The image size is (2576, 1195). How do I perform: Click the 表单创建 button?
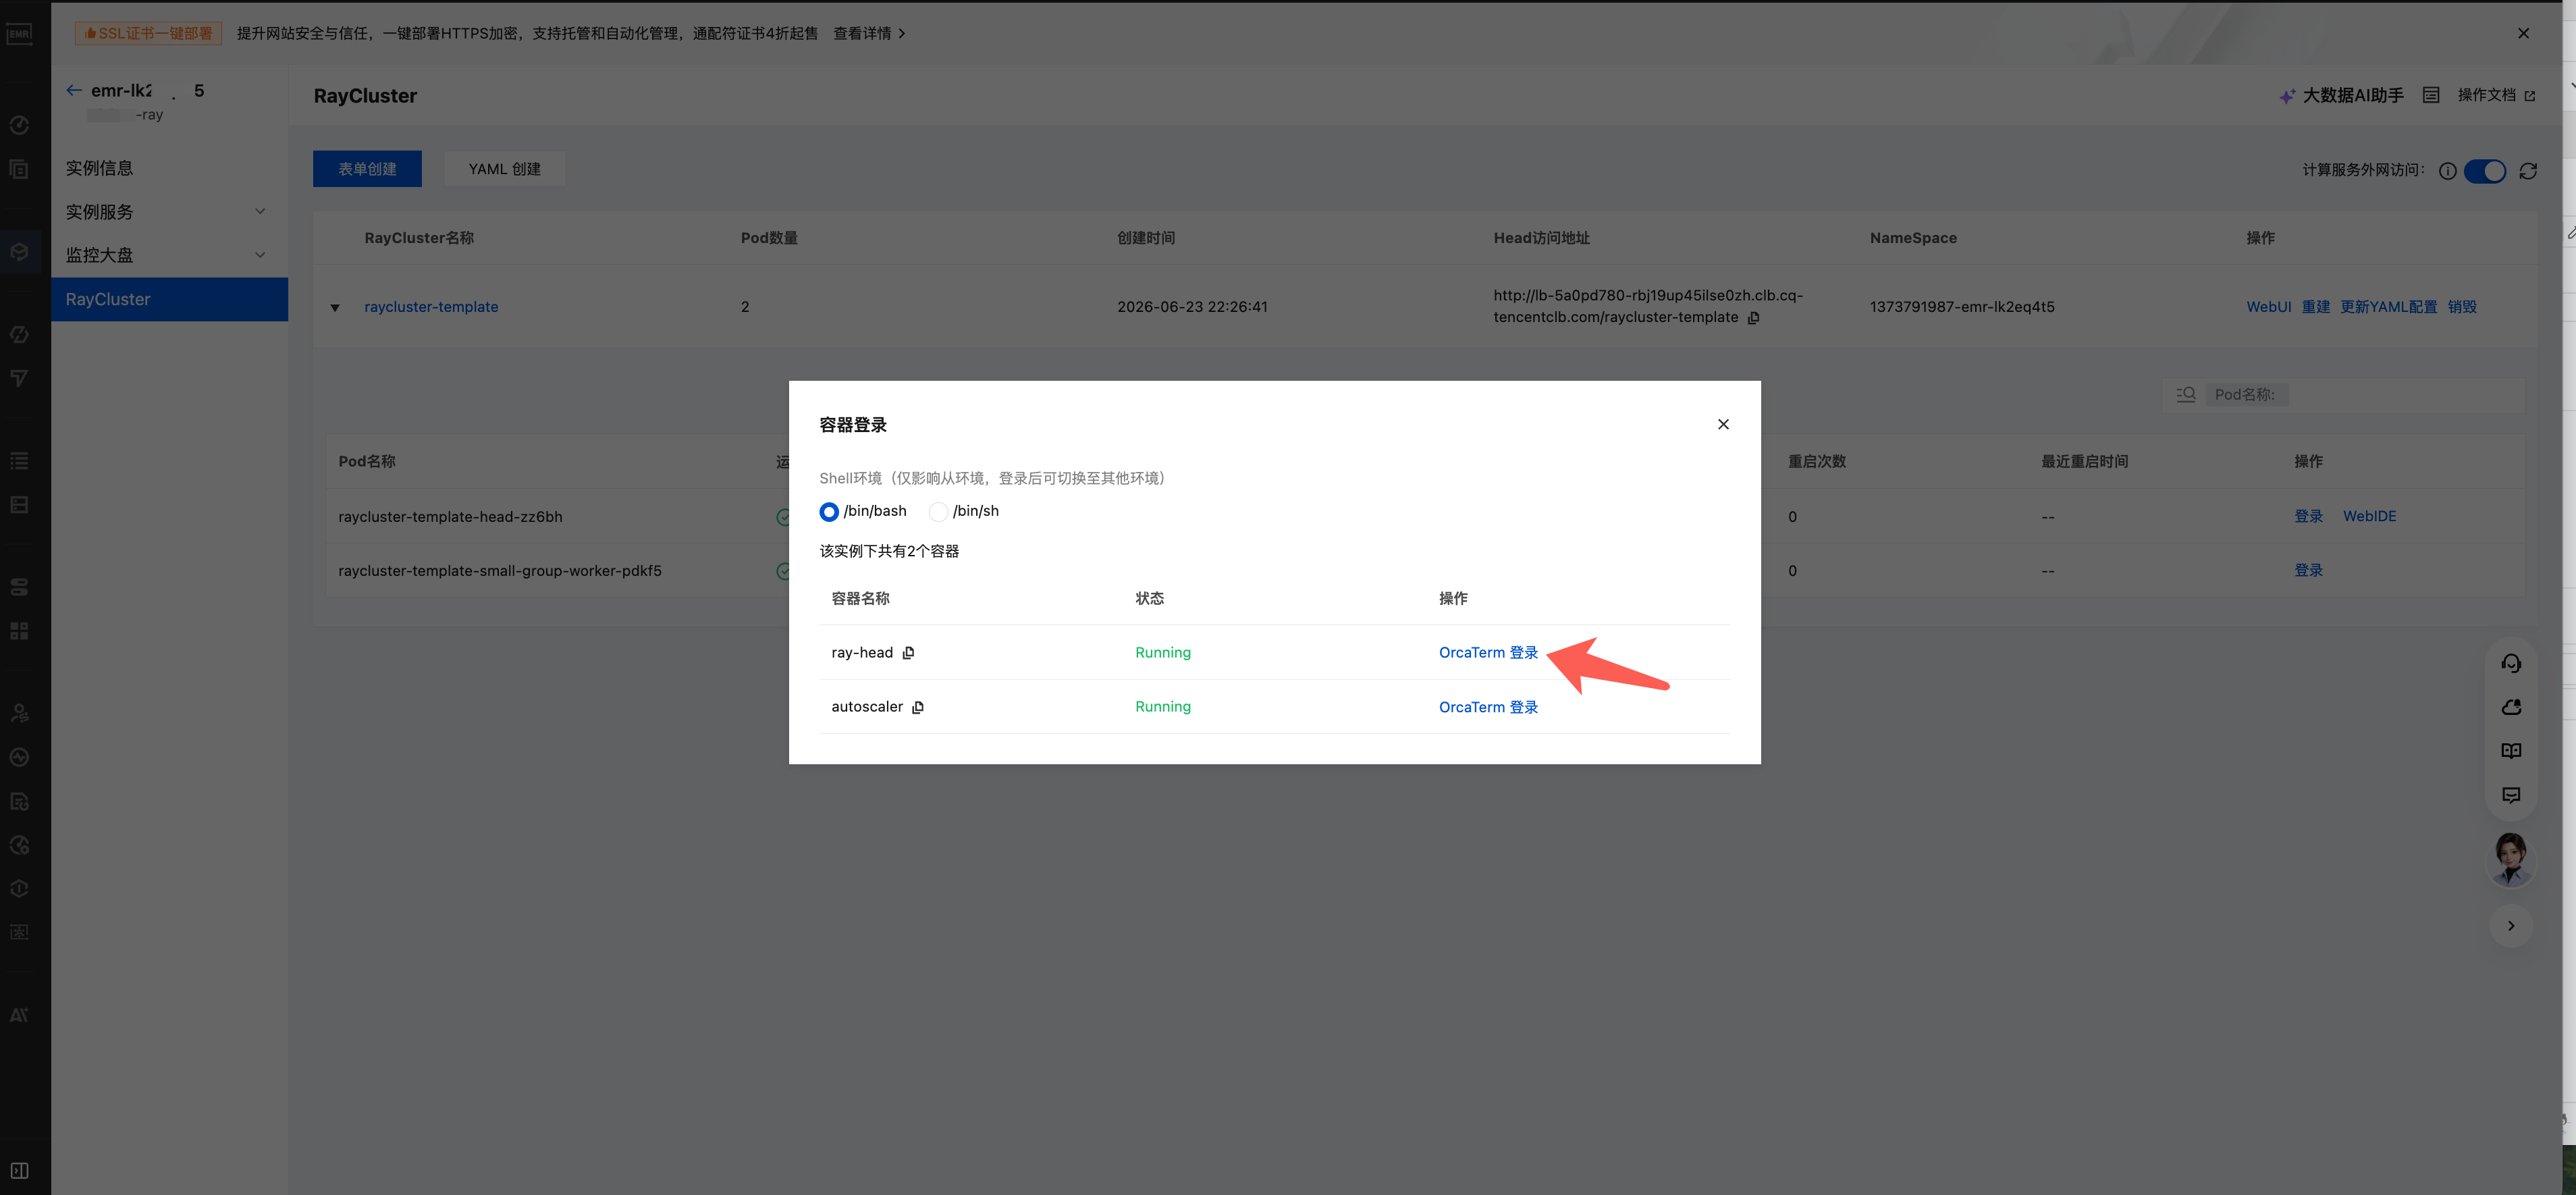point(367,169)
